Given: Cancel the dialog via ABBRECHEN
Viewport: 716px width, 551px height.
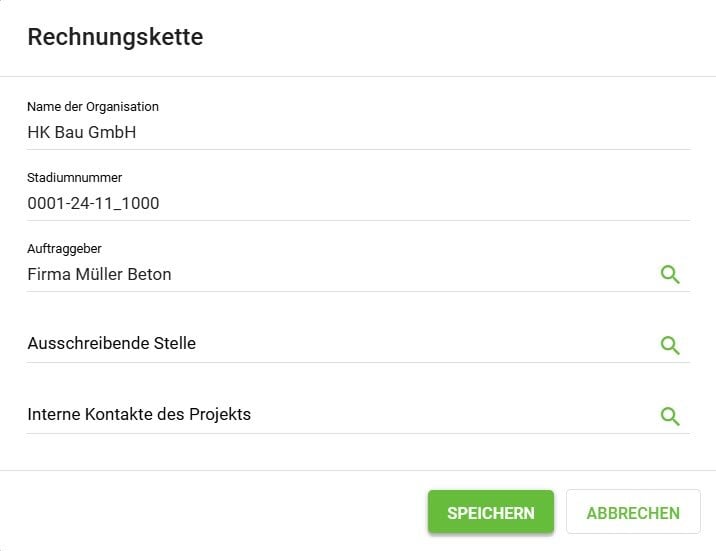Looking at the screenshot, I should (633, 512).
